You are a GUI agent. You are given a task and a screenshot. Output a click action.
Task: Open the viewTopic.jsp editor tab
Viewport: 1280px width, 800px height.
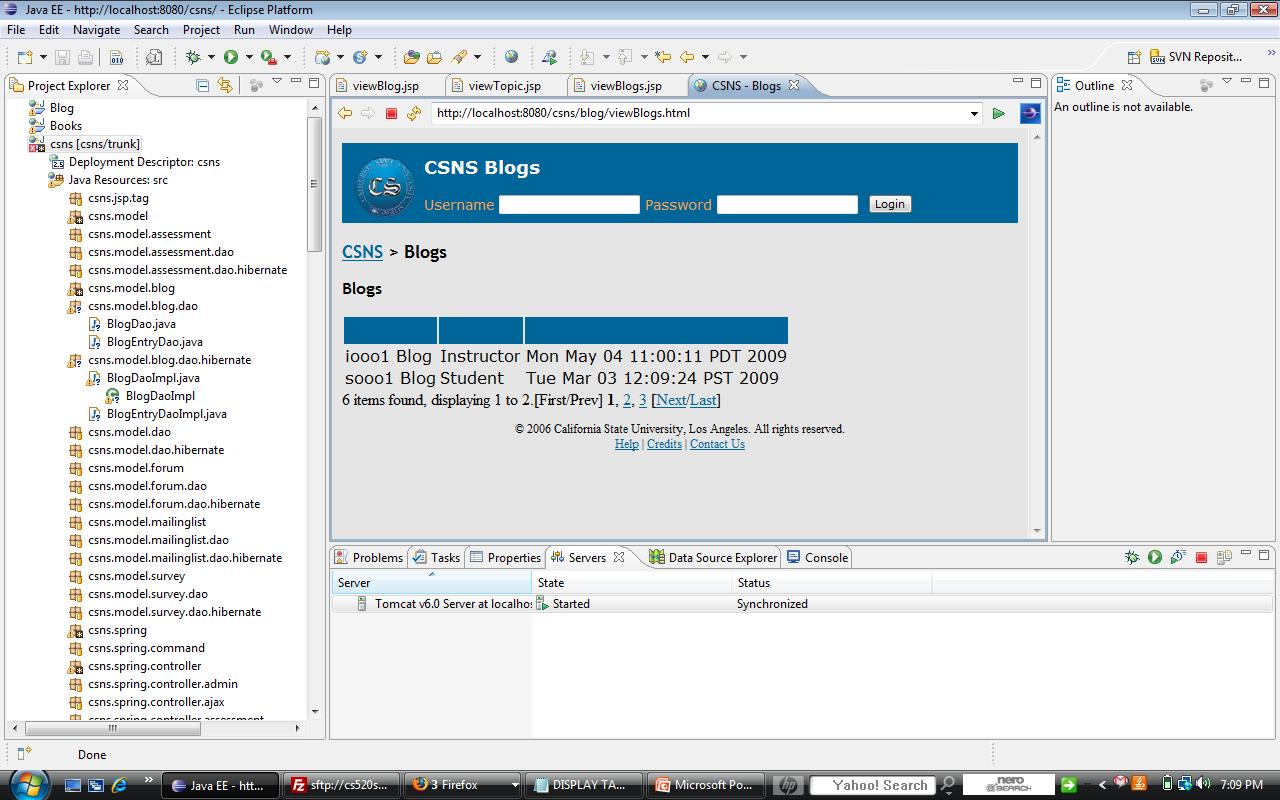504,86
